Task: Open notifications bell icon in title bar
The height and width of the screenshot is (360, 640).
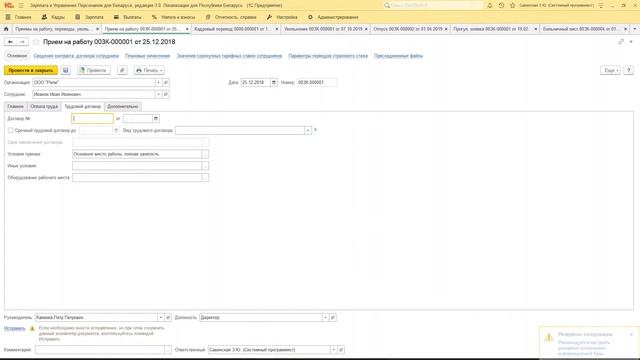Action: [490, 5]
